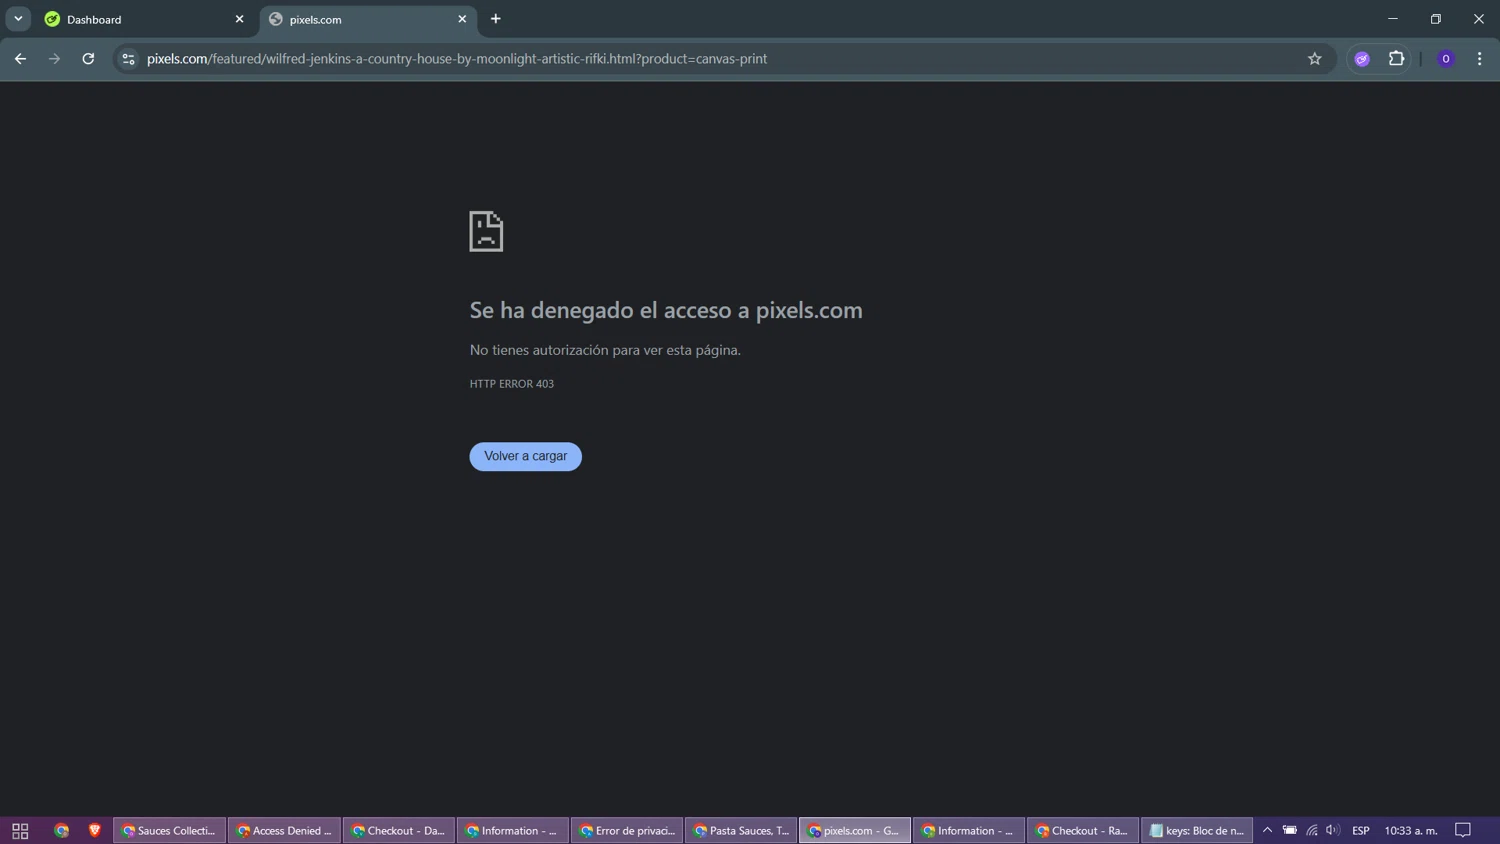1500x844 pixels.
Task: Open Chrome's three-dot menu
Action: (x=1479, y=59)
